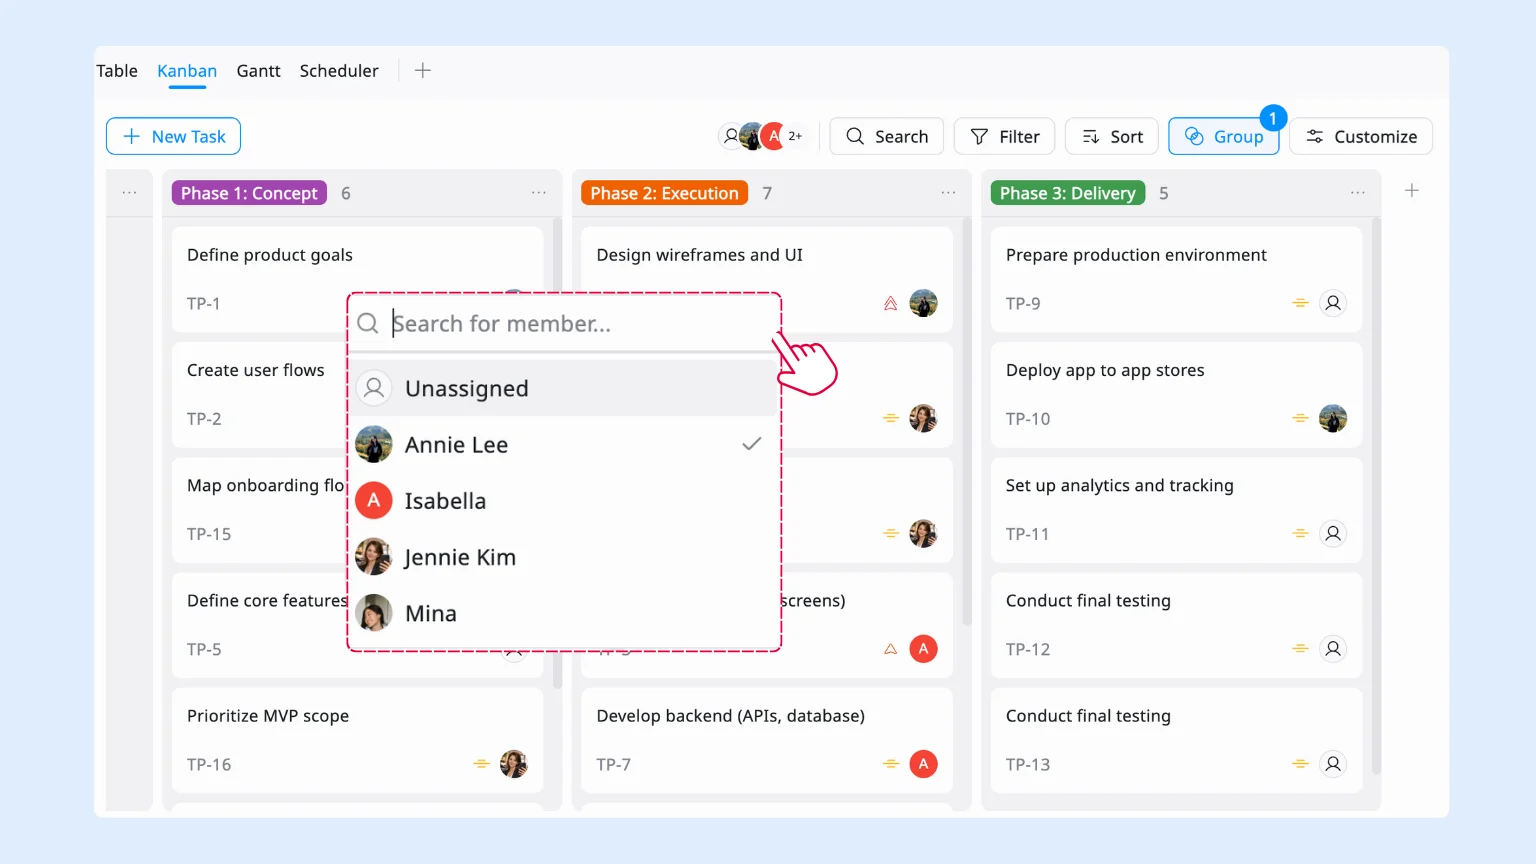Click the assignee avatar on TP-10 card
Image resolution: width=1536 pixels, height=864 pixels.
coord(1332,418)
